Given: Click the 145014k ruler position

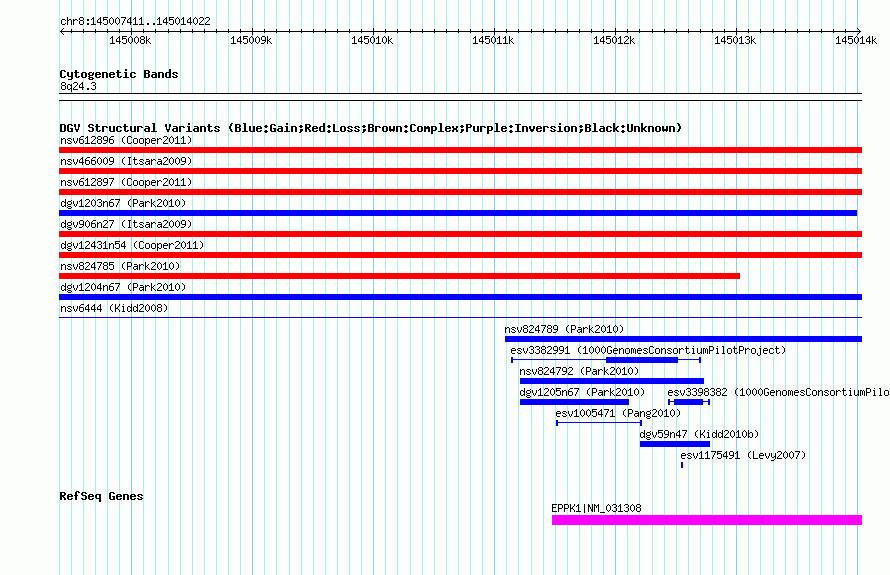Looking at the screenshot, I should pyautogui.click(x=856, y=40).
